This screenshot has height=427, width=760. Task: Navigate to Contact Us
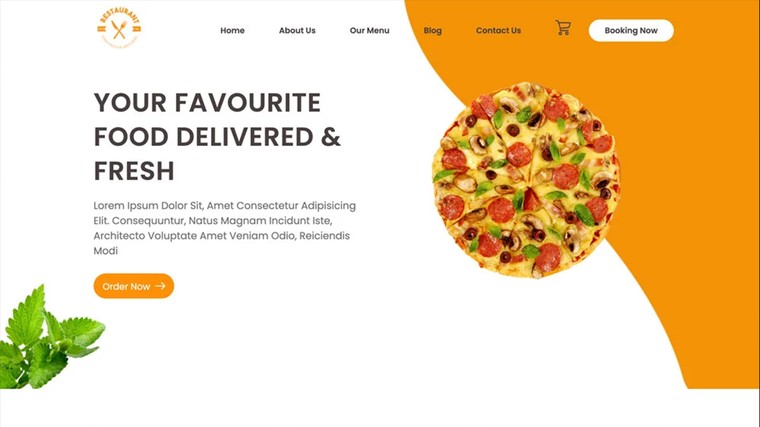point(498,31)
